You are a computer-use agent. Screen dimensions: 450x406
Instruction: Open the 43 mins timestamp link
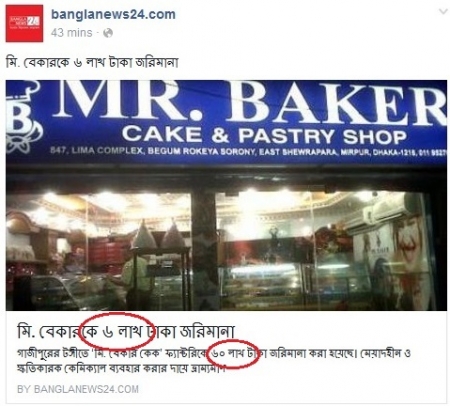(71, 33)
